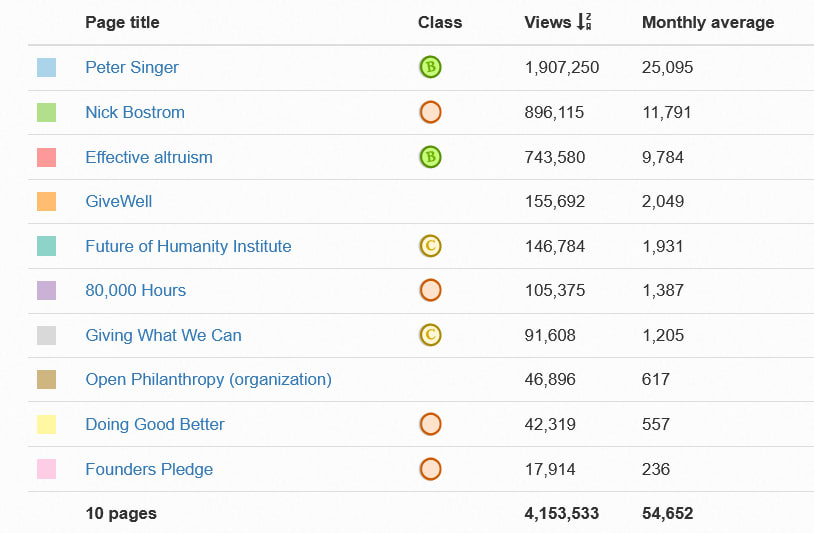Sort by Monthly average column header
This screenshot has width=814, height=533.
(708, 22)
